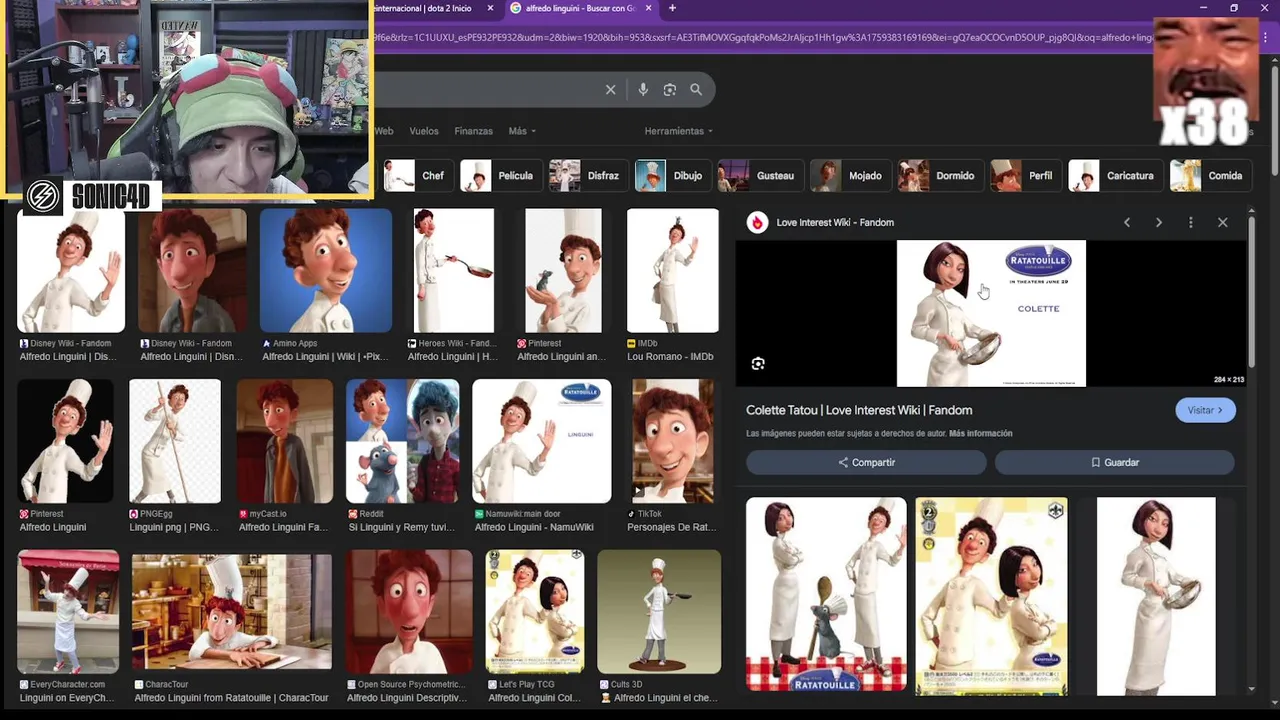The image size is (1280, 720).
Task: Filter images by Dormido chip
Action: click(x=941, y=176)
